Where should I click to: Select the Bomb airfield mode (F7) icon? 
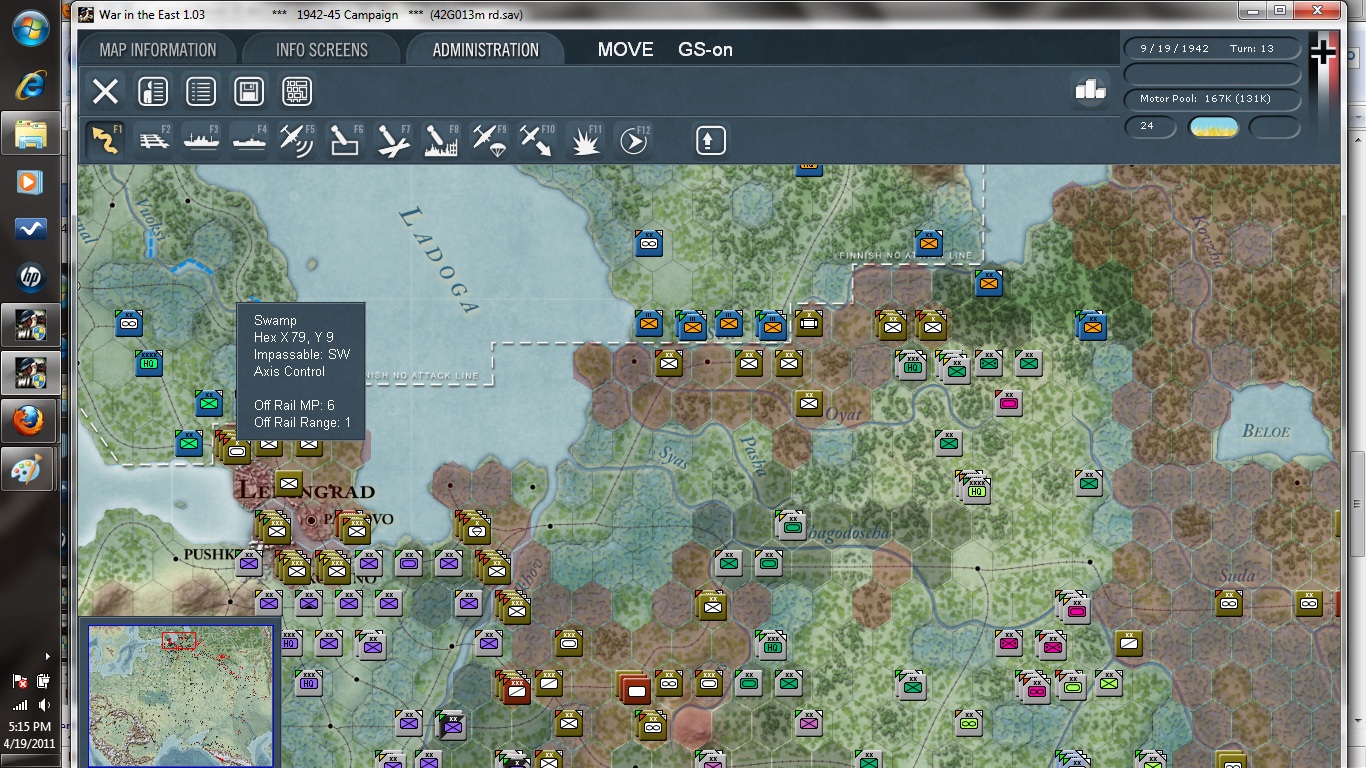(x=393, y=140)
